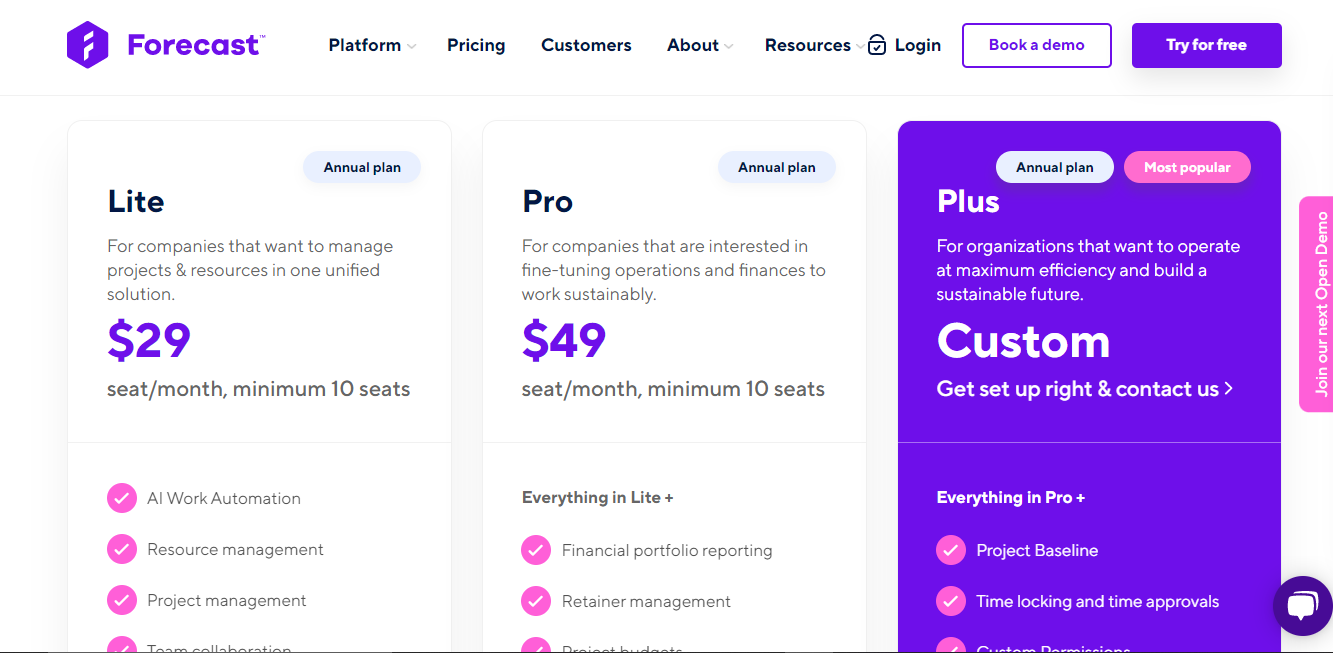The width and height of the screenshot is (1333, 653).
Task: Expand the About dropdown menu
Action: [699, 45]
